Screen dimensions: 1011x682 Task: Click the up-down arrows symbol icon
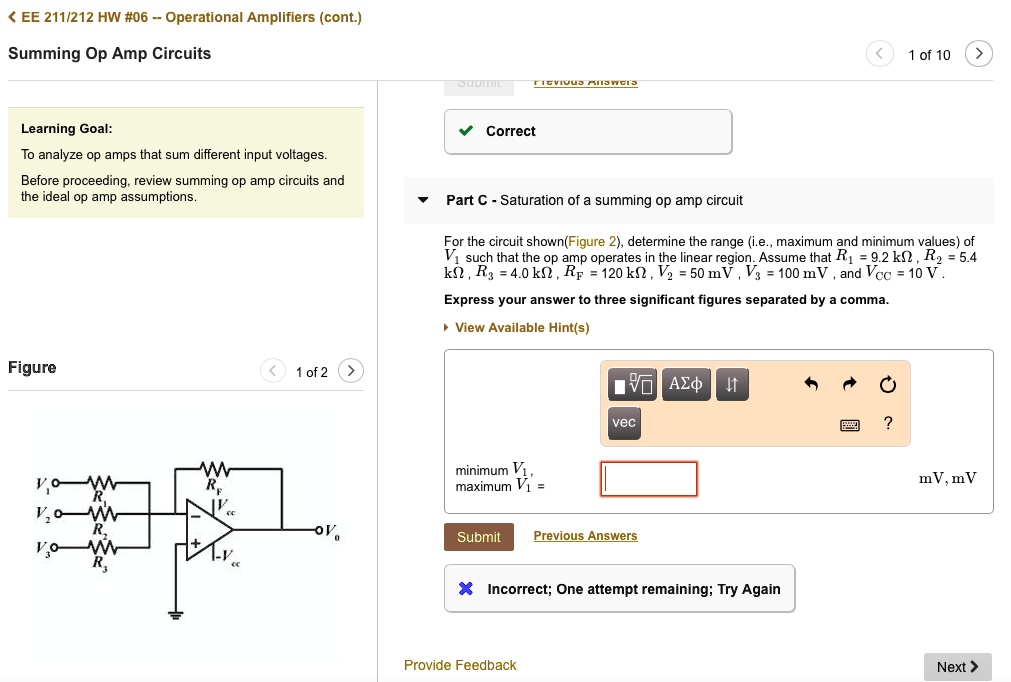[x=732, y=384]
